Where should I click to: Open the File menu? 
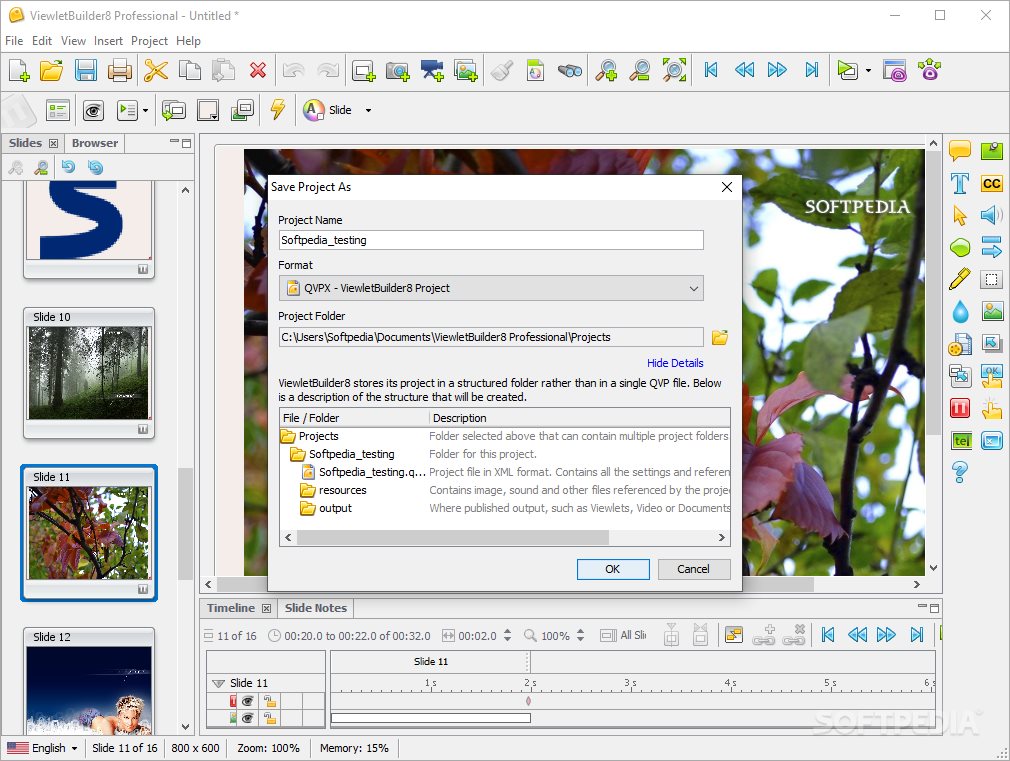(14, 41)
